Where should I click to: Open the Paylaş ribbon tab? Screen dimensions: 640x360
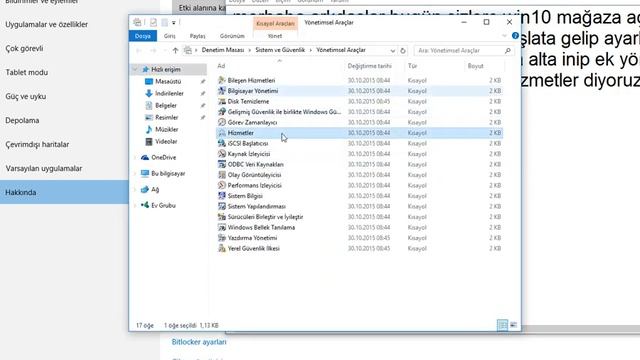point(198,36)
